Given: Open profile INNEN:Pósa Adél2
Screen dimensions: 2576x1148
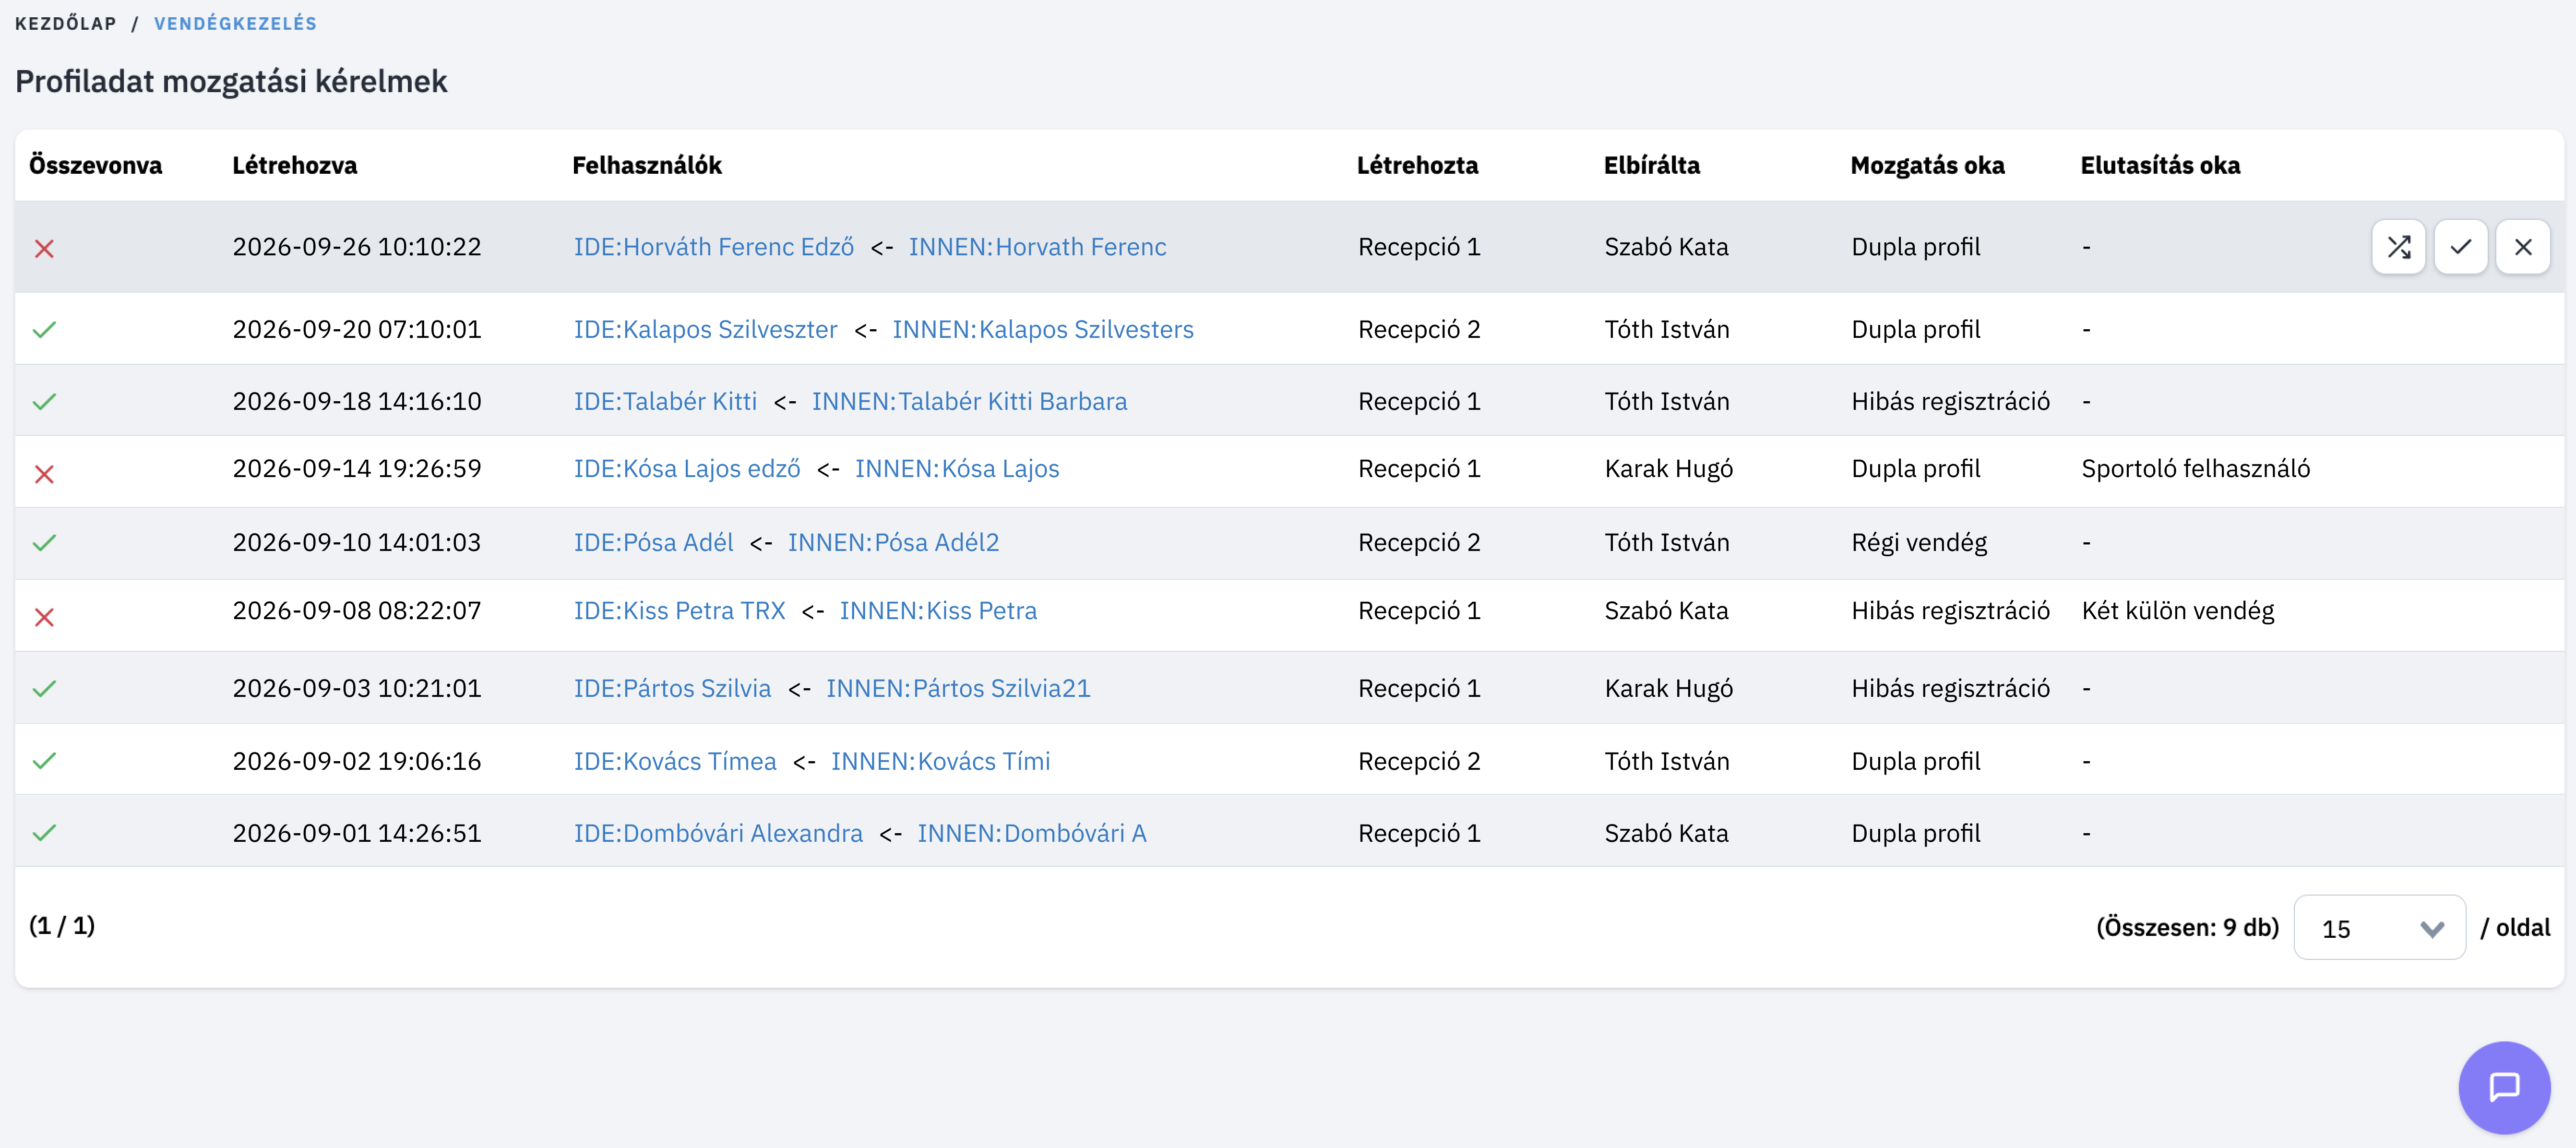Looking at the screenshot, I should coord(893,542).
